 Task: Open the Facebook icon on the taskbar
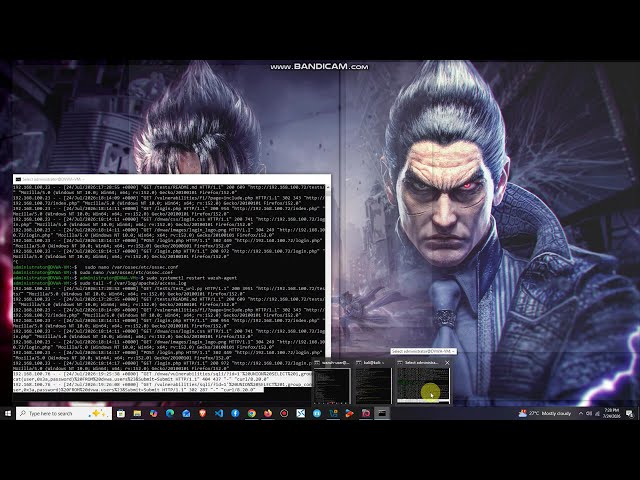coord(235,413)
